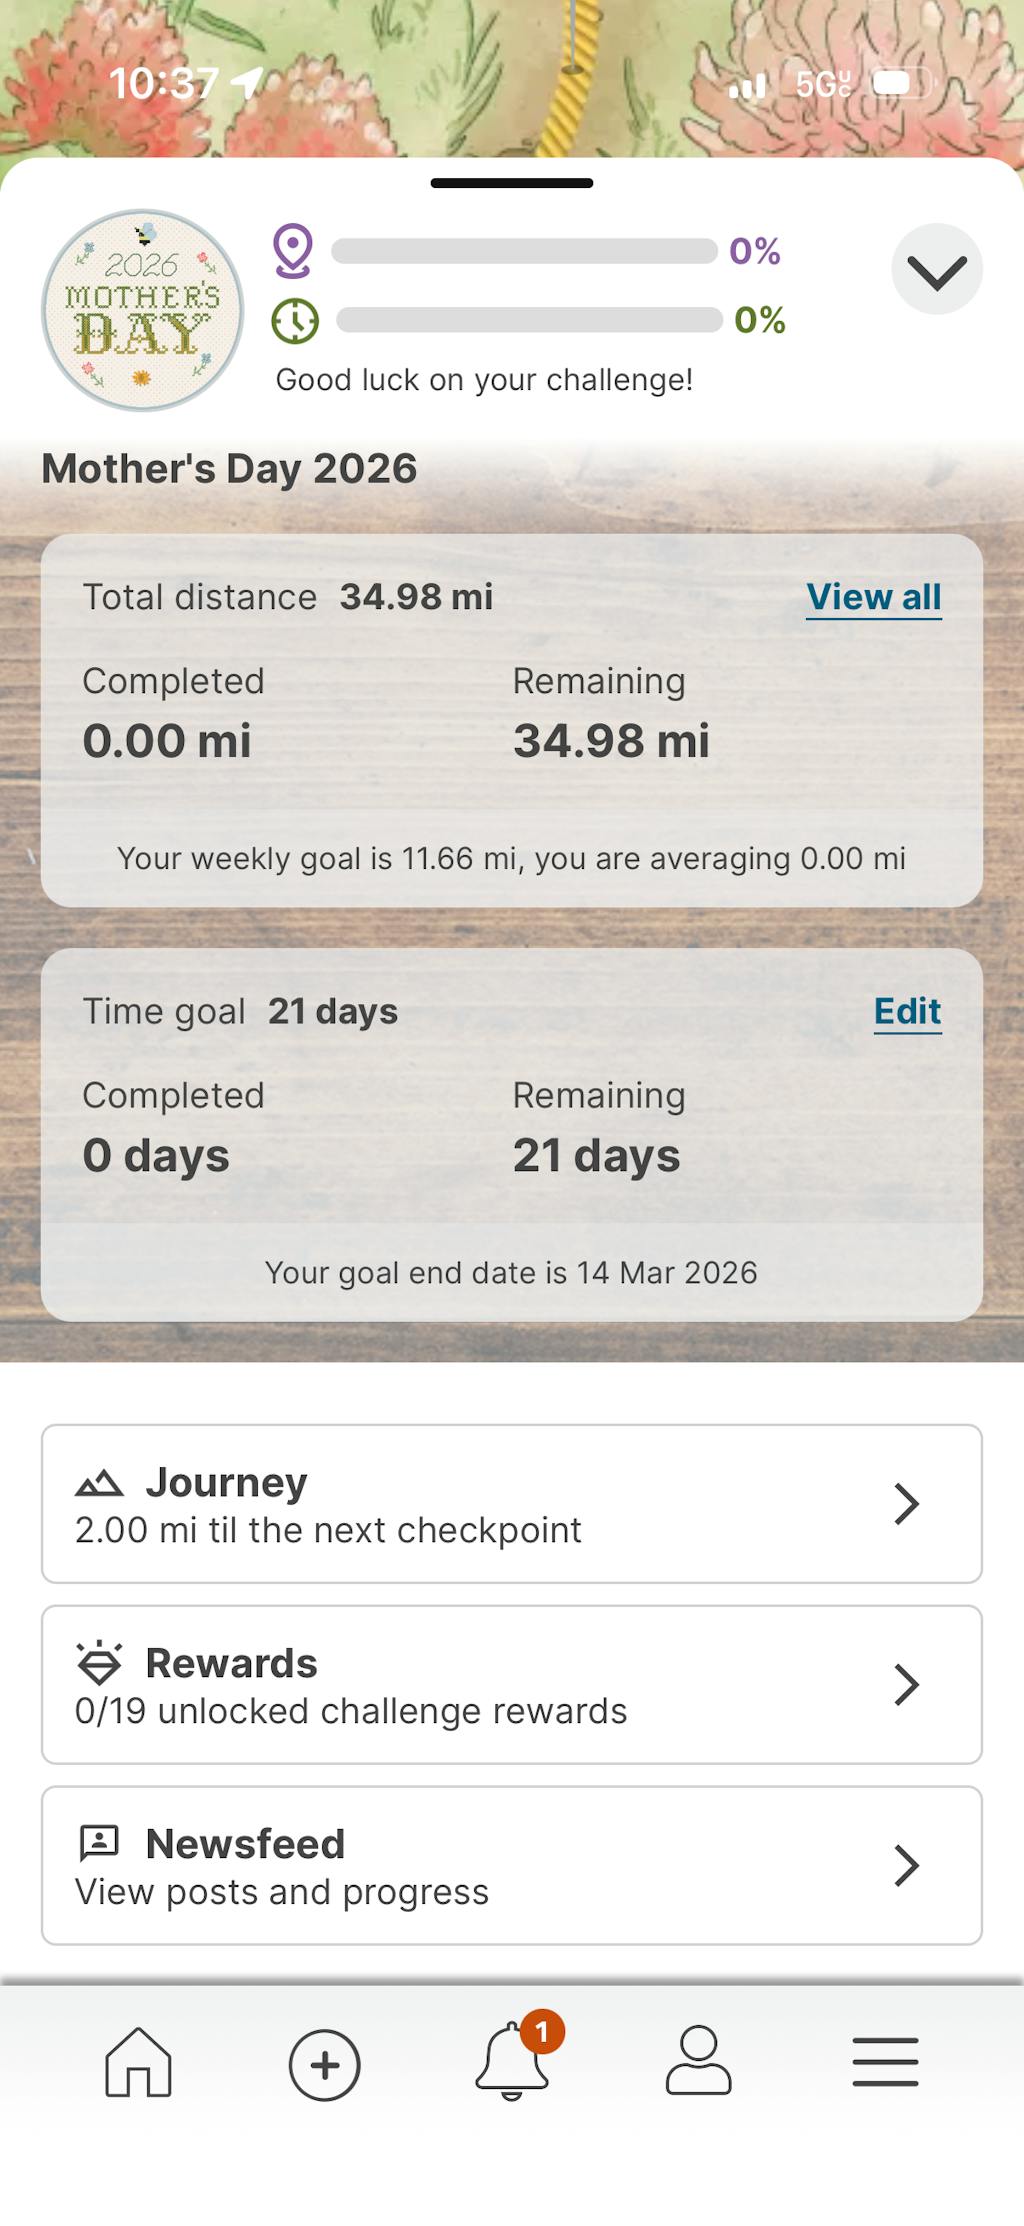Click the View all distance link
The image size is (1024, 2226).
[873, 597]
